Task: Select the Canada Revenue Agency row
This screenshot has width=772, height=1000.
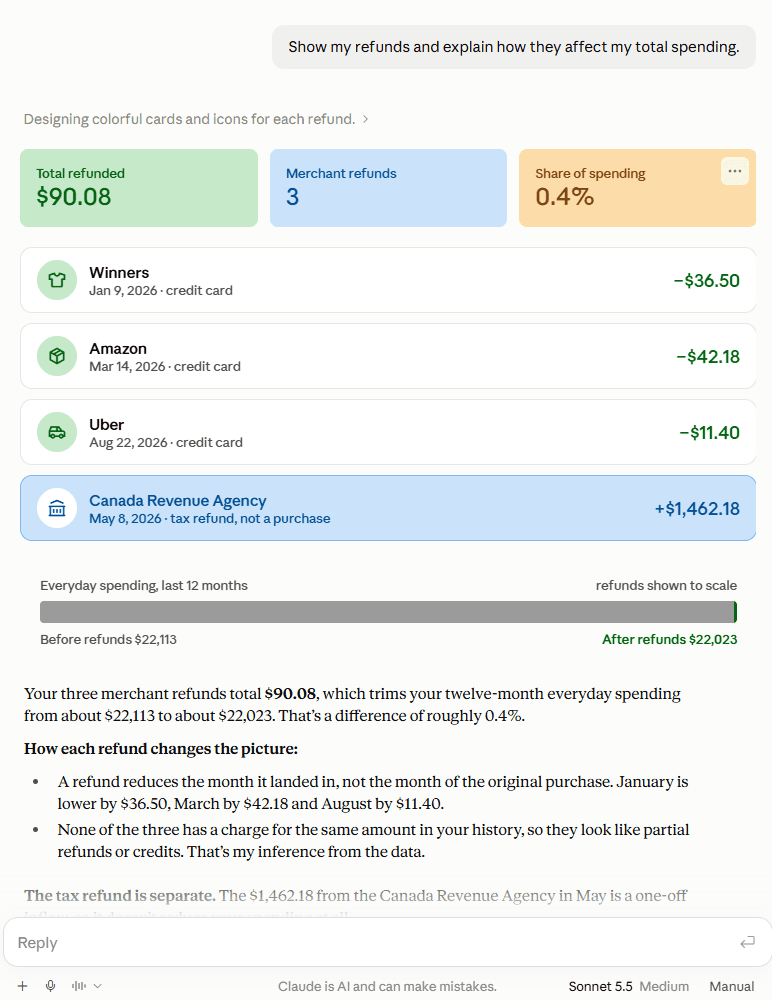Action: click(x=388, y=508)
